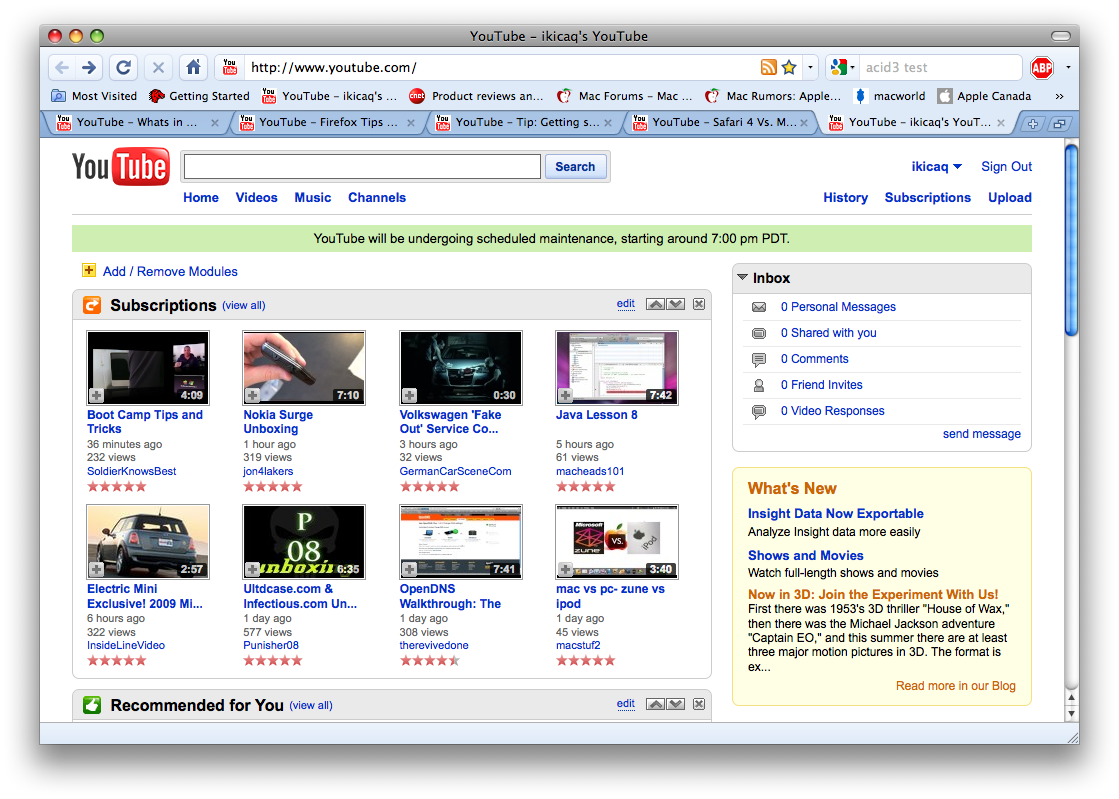
Task: Open a new tab with plus button
Action: pos(1032,123)
